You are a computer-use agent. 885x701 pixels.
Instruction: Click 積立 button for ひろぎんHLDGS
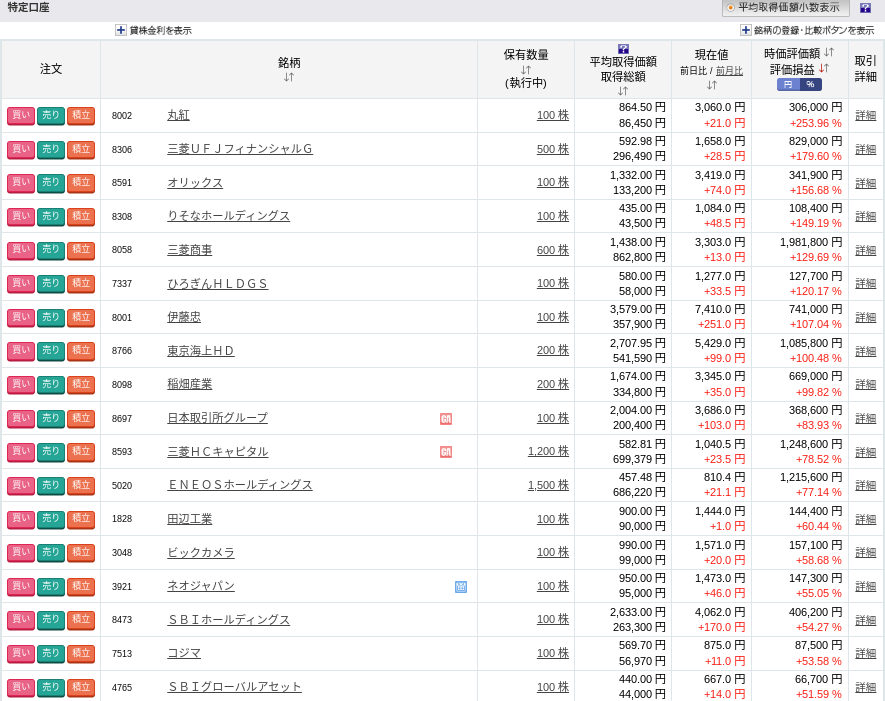point(81,284)
